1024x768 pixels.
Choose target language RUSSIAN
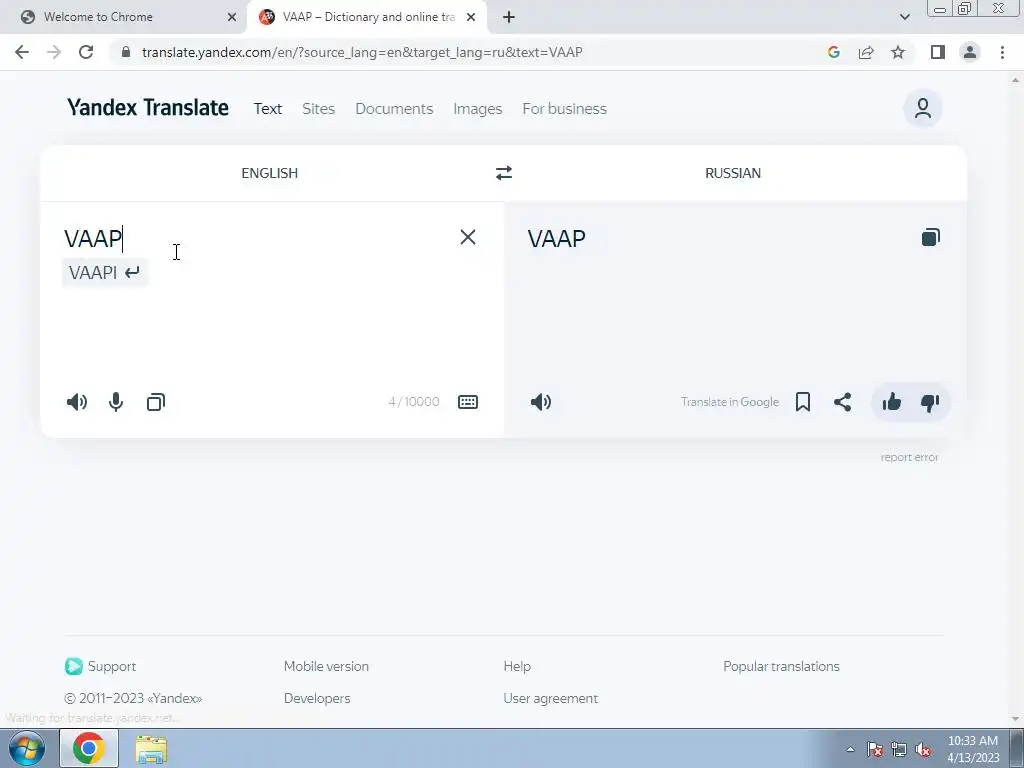[733, 173]
